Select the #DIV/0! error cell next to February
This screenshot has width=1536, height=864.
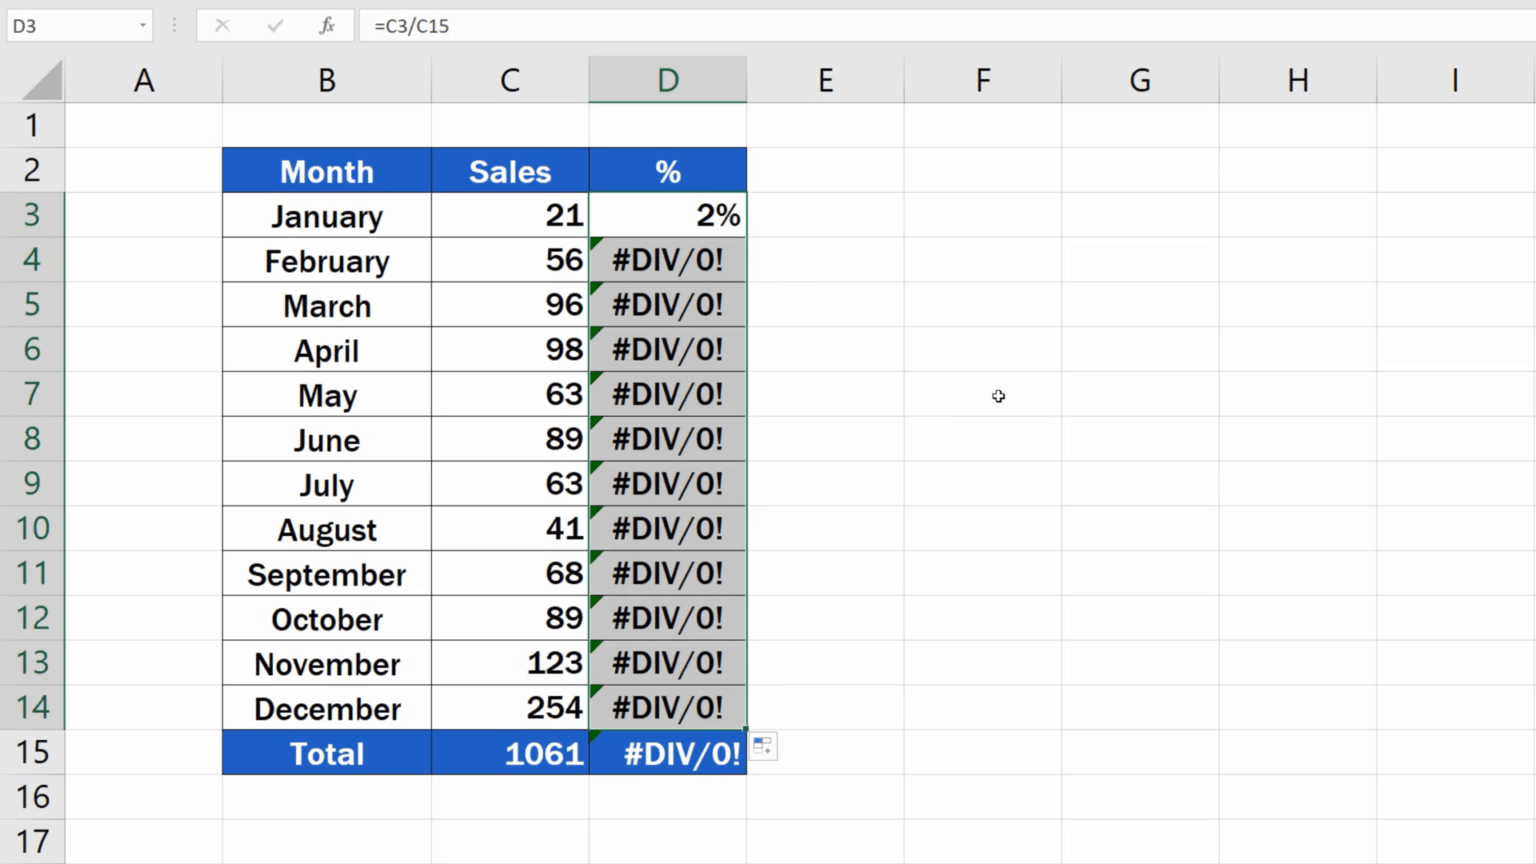point(667,260)
